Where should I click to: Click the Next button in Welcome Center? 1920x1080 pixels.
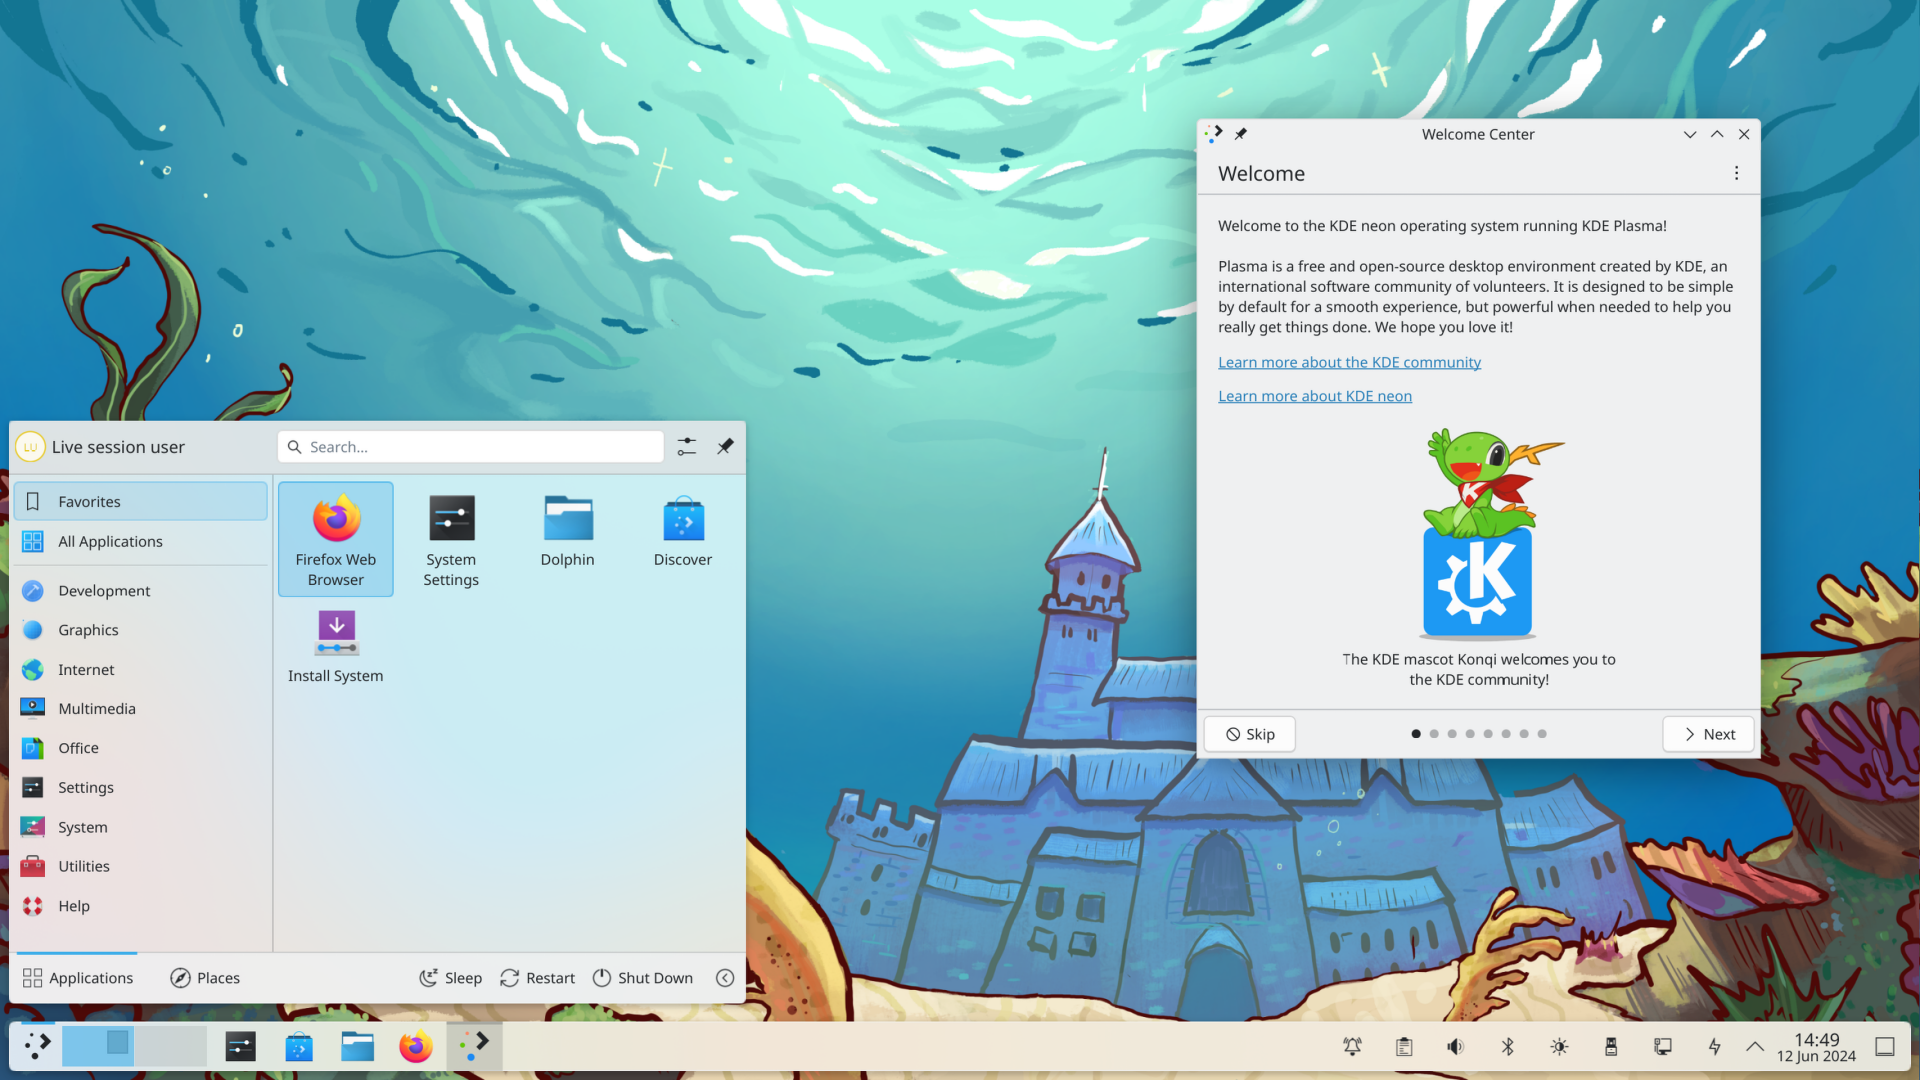tap(1708, 734)
